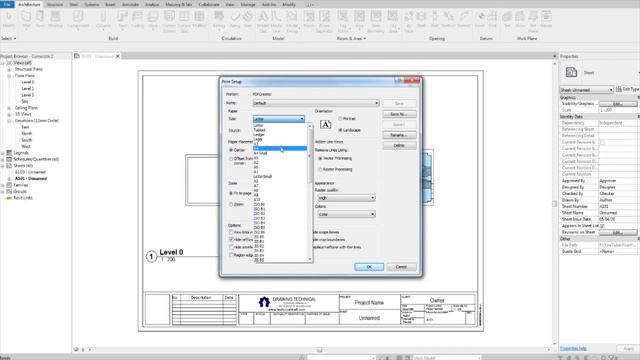
Task: Click the paper size list scrollbar
Action: [310, 192]
